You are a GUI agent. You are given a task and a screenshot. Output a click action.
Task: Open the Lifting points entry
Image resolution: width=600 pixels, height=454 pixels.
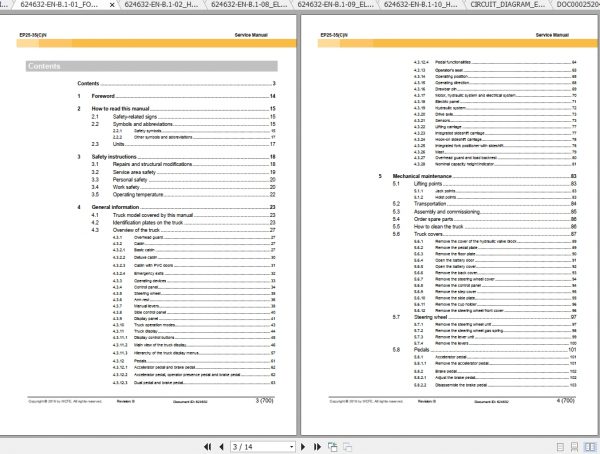click(484, 184)
